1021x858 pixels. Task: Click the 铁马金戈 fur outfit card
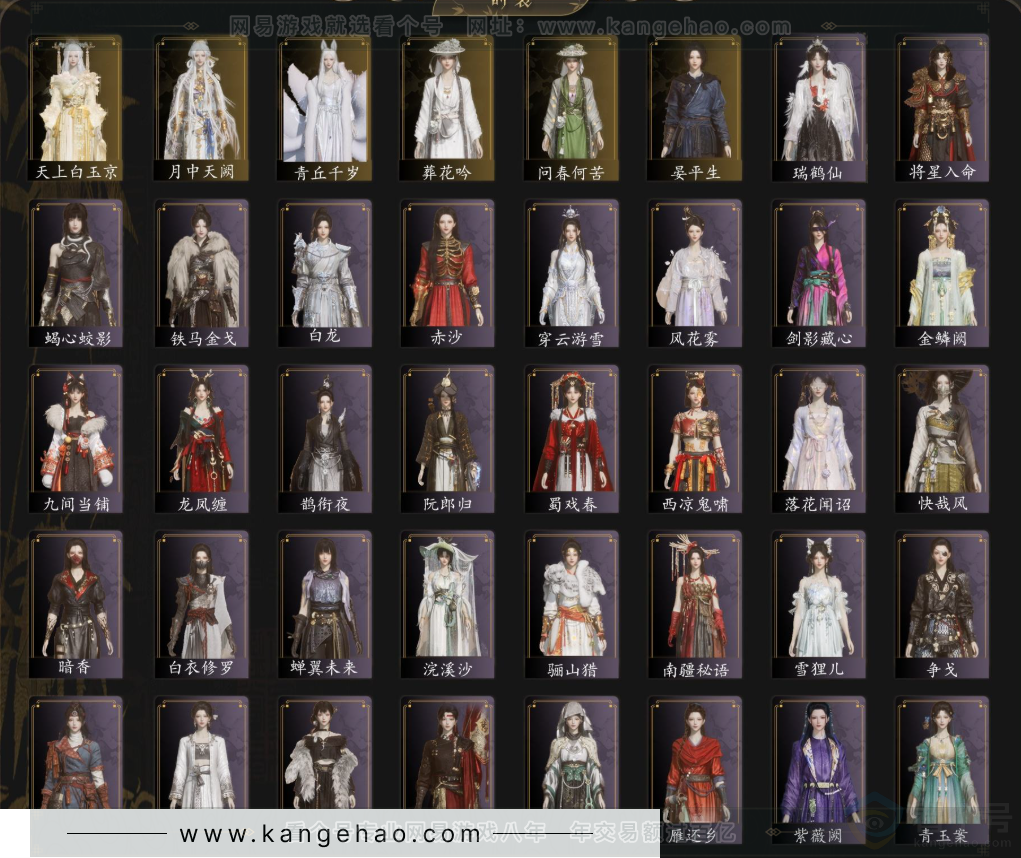coord(201,273)
